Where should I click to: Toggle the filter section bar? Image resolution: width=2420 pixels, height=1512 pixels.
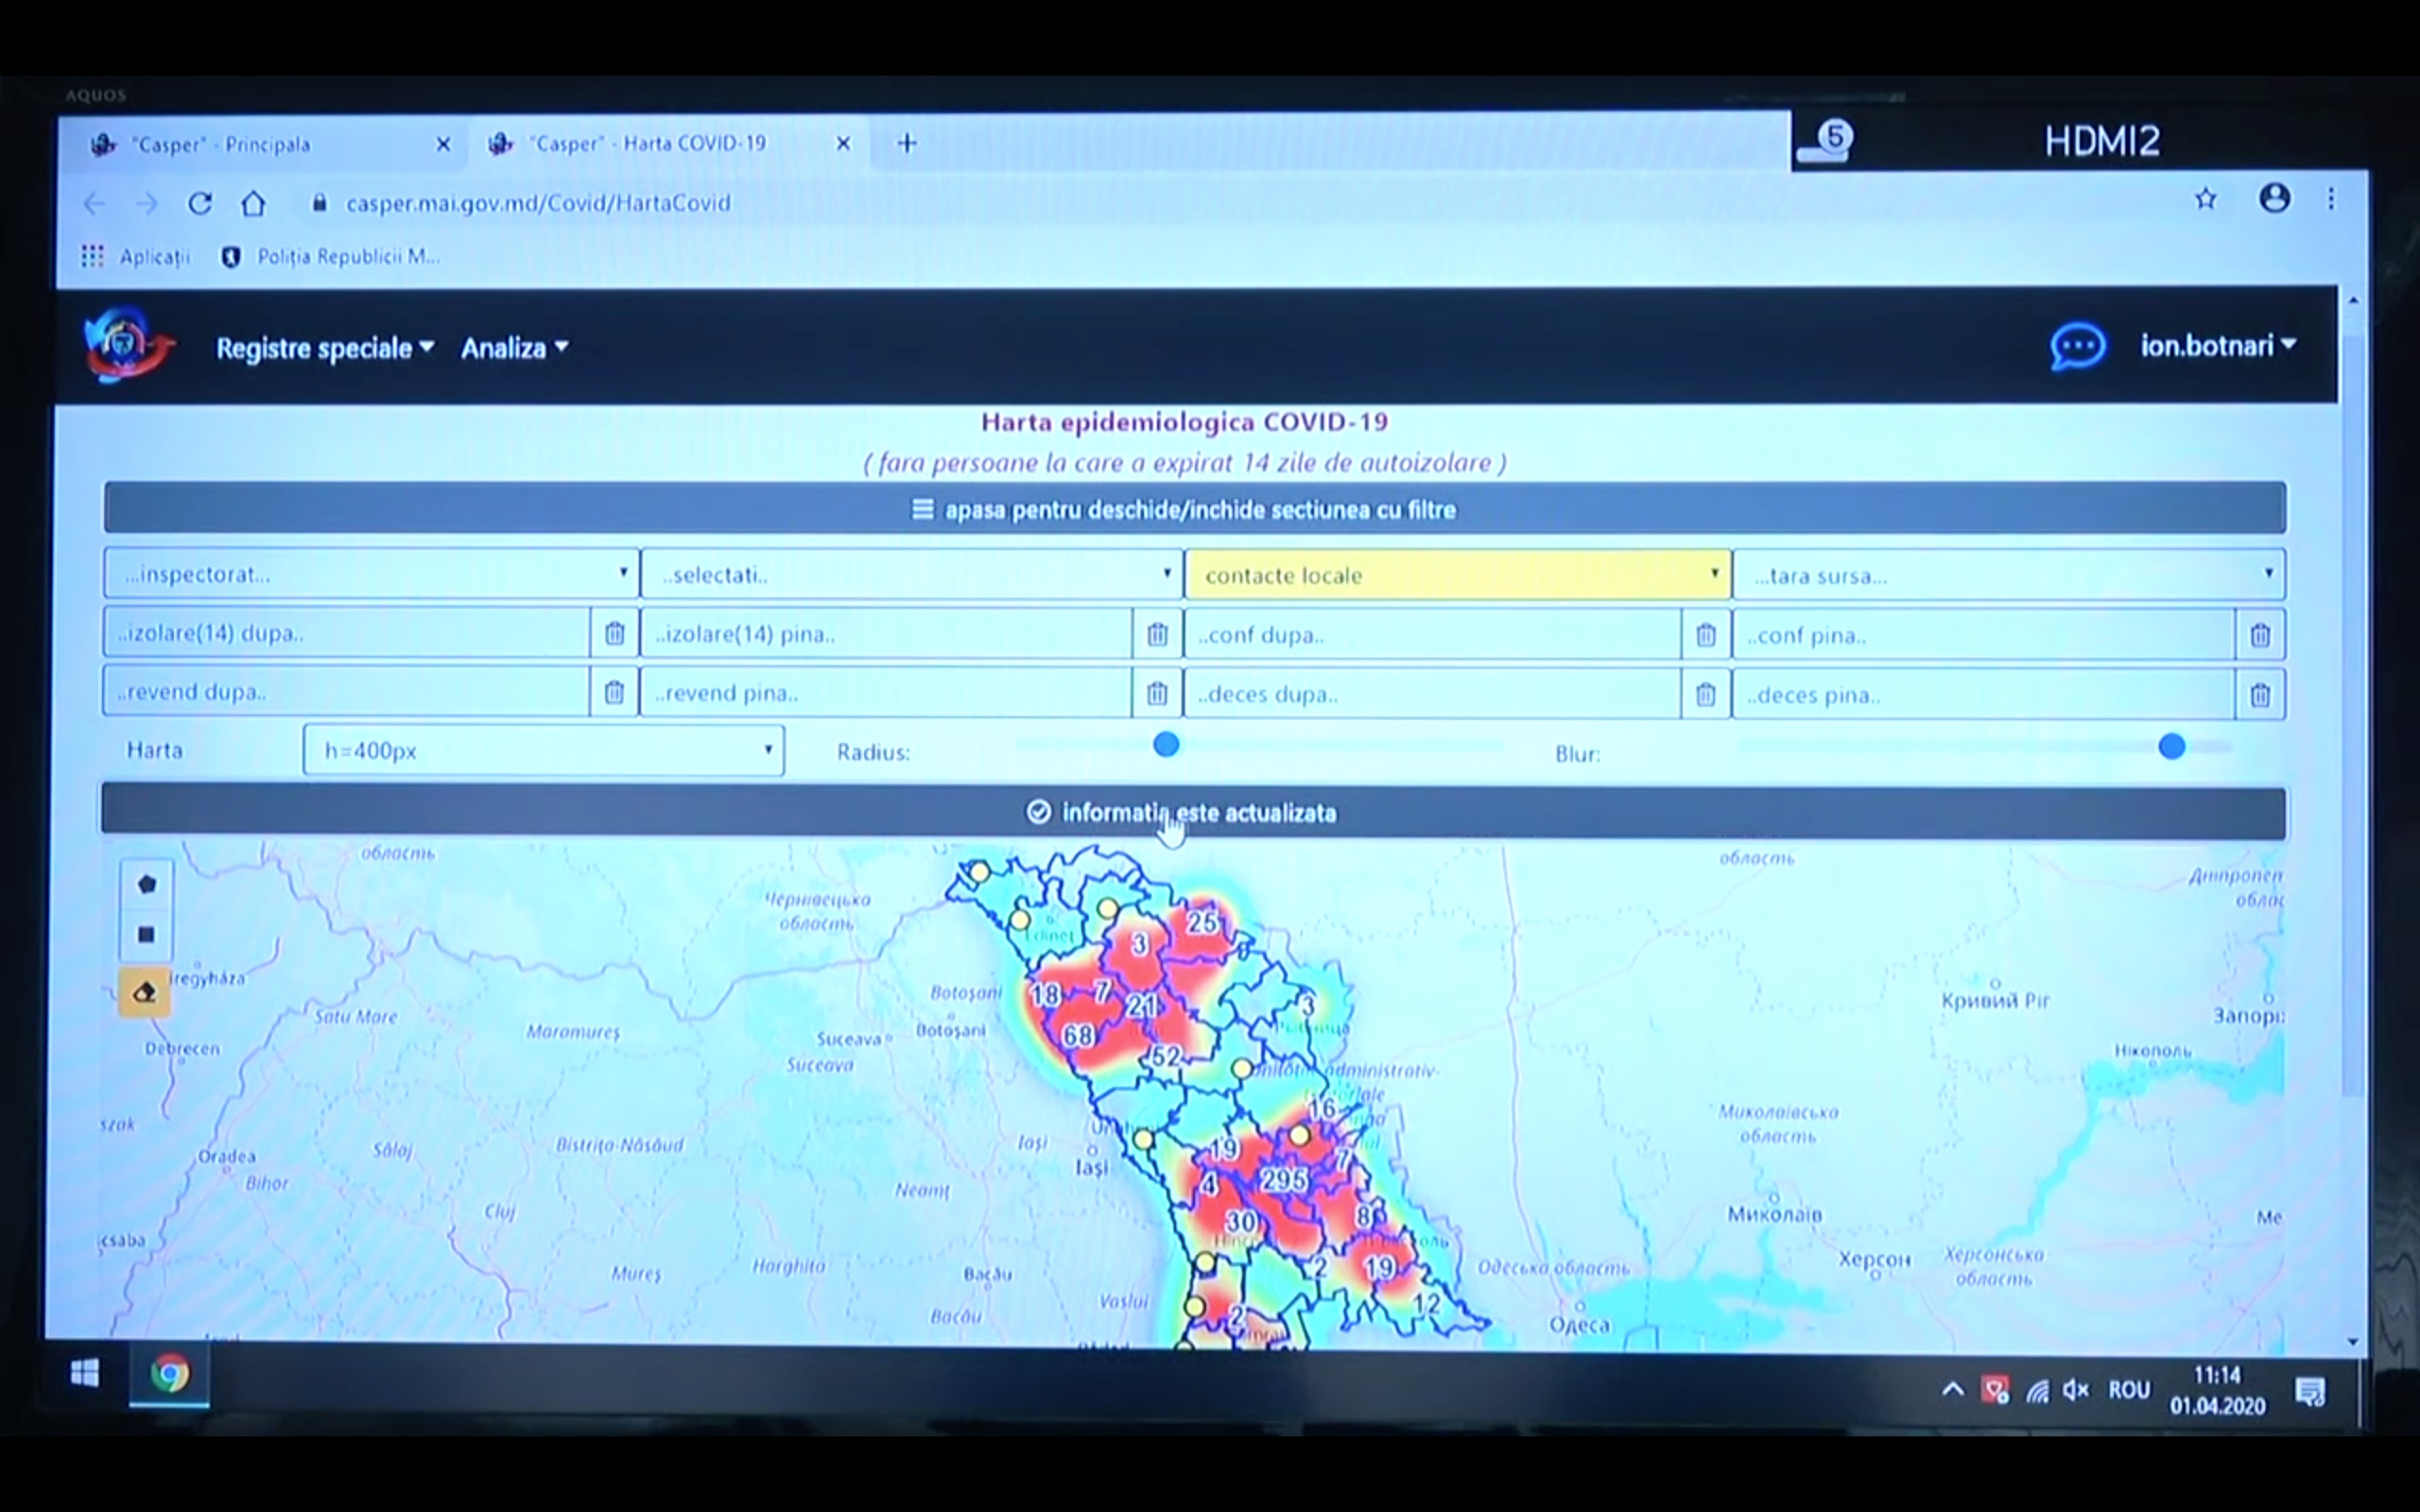(x=1194, y=509)
